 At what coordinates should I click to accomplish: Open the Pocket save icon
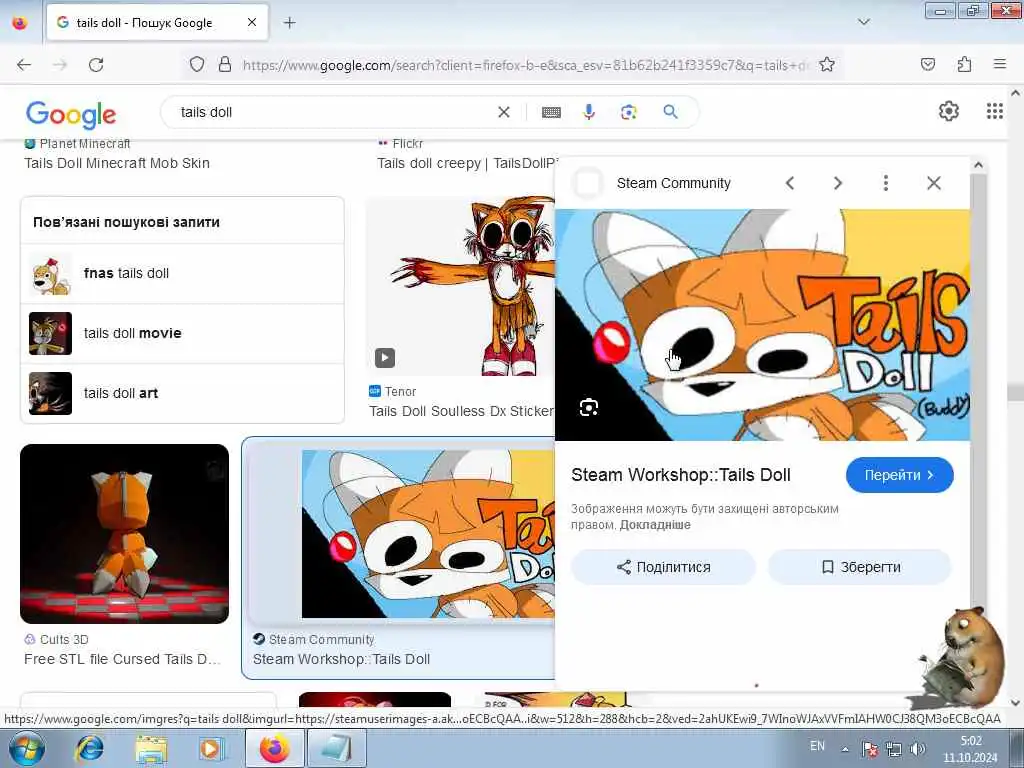point(927,64)
